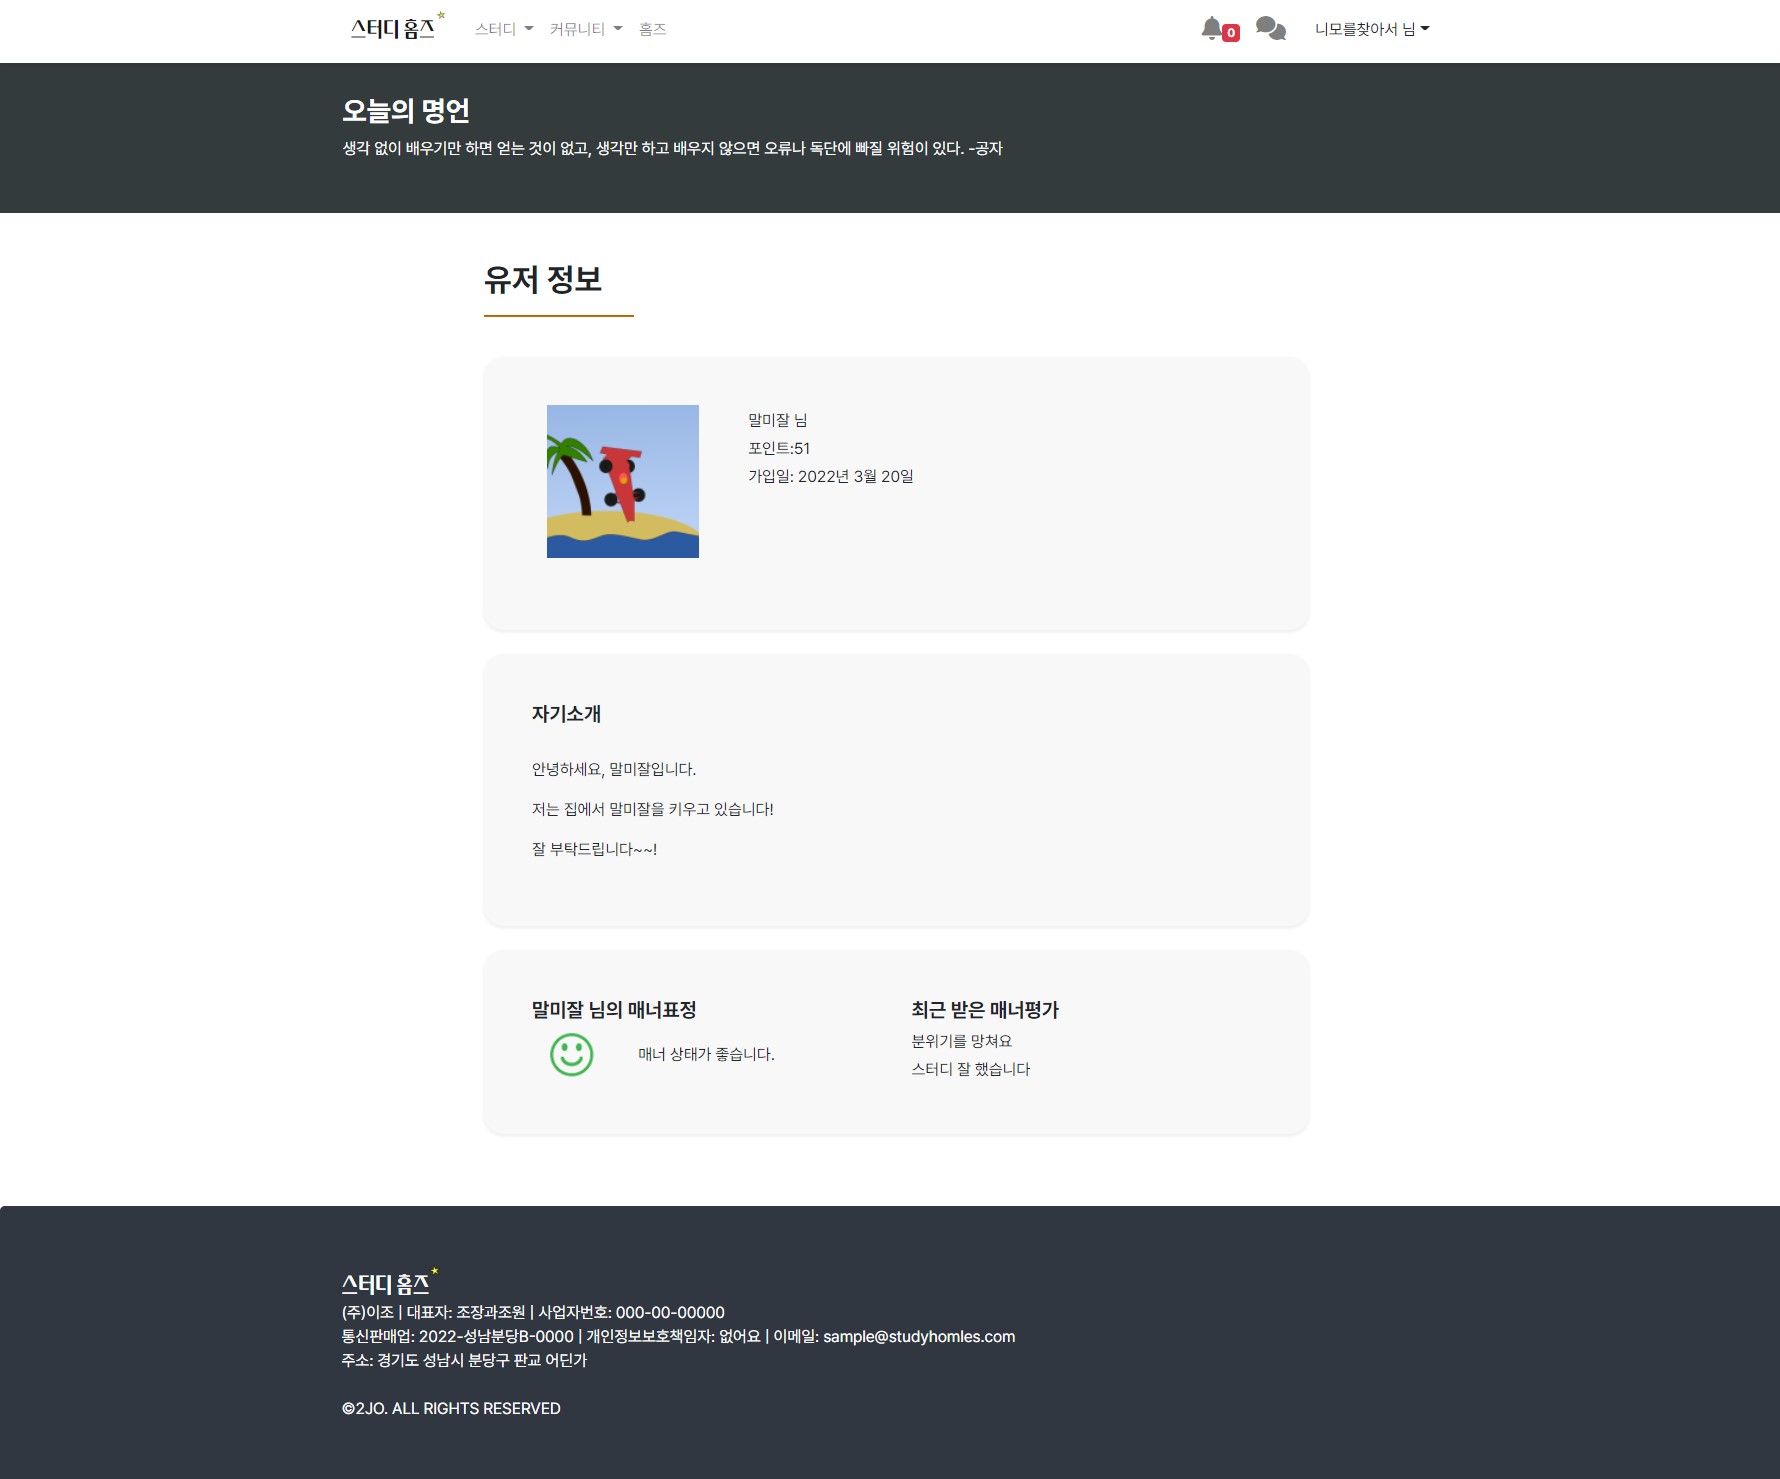Screen dimensions: 1780x1479
Task: Click the green smiley manner face icon
Action: pyautogui.click(x=570, y=1055)
